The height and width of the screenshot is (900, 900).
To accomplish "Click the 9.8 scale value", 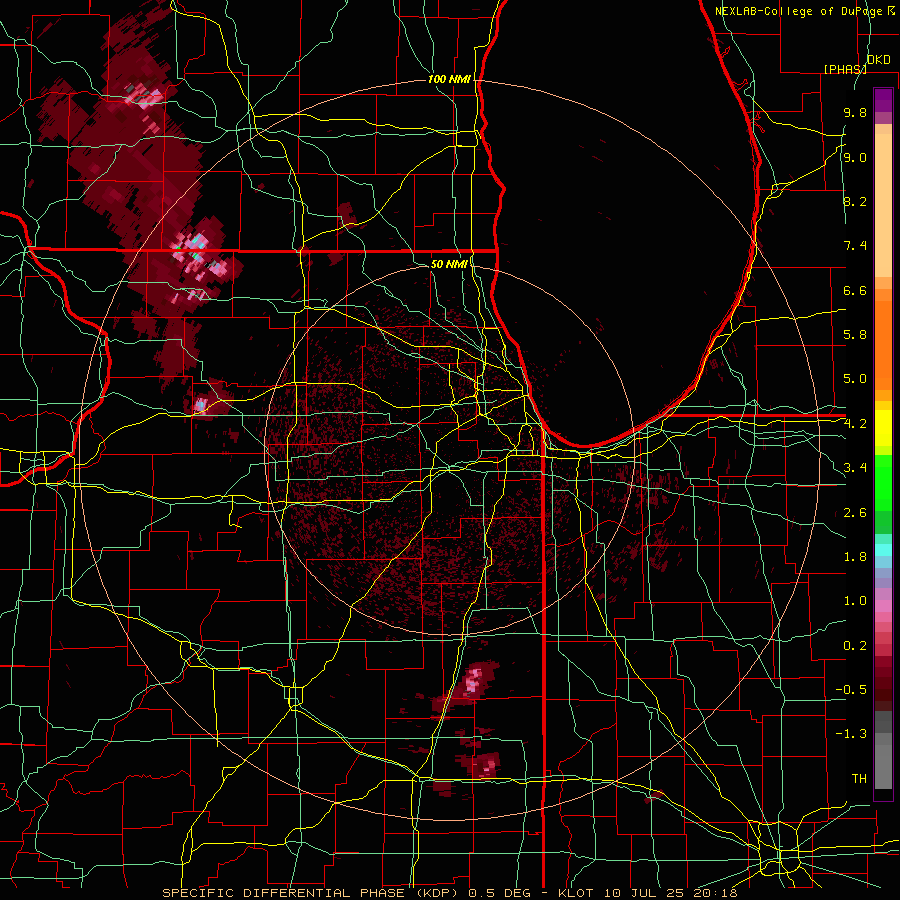I will point(855,112).
